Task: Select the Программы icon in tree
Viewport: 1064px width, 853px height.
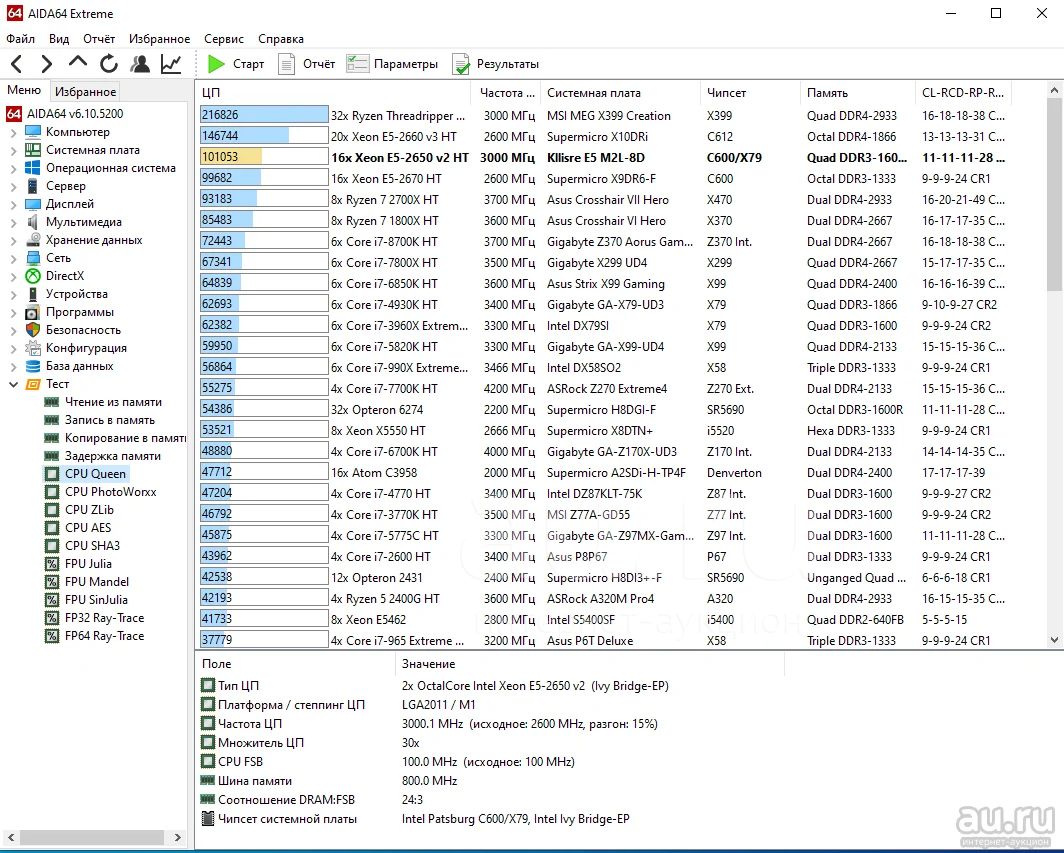Action: pos(33,312)
